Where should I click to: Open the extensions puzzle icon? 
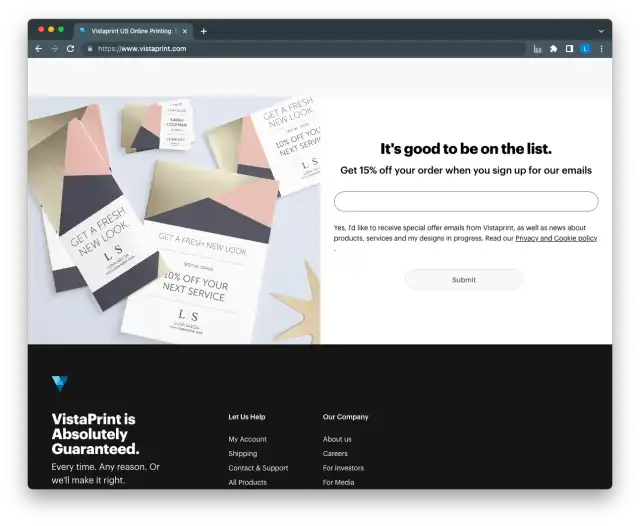[553, 49]
